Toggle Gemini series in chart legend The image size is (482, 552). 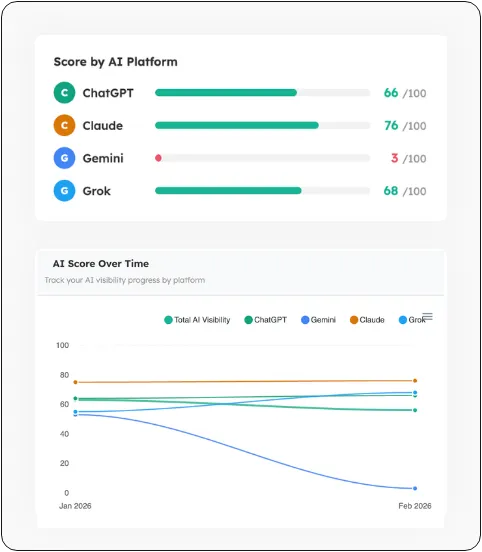319,320
